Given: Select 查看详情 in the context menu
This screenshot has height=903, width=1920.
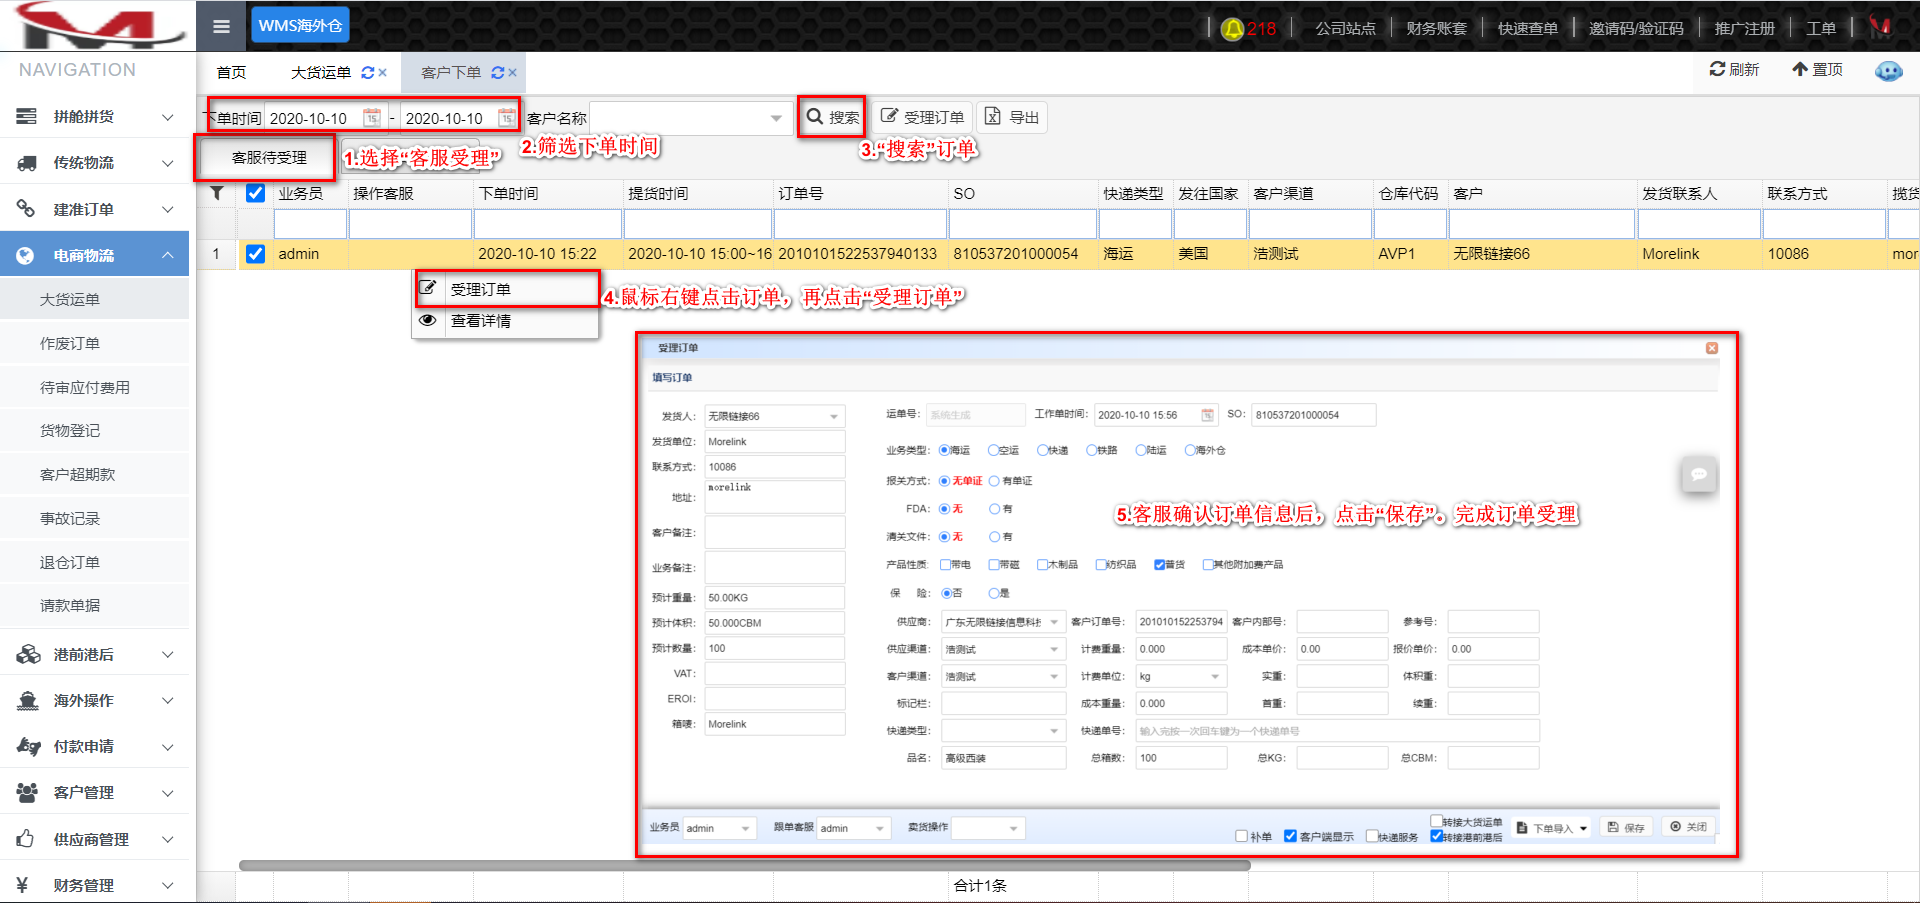Looking at the screenshot, I should [506, 321].
